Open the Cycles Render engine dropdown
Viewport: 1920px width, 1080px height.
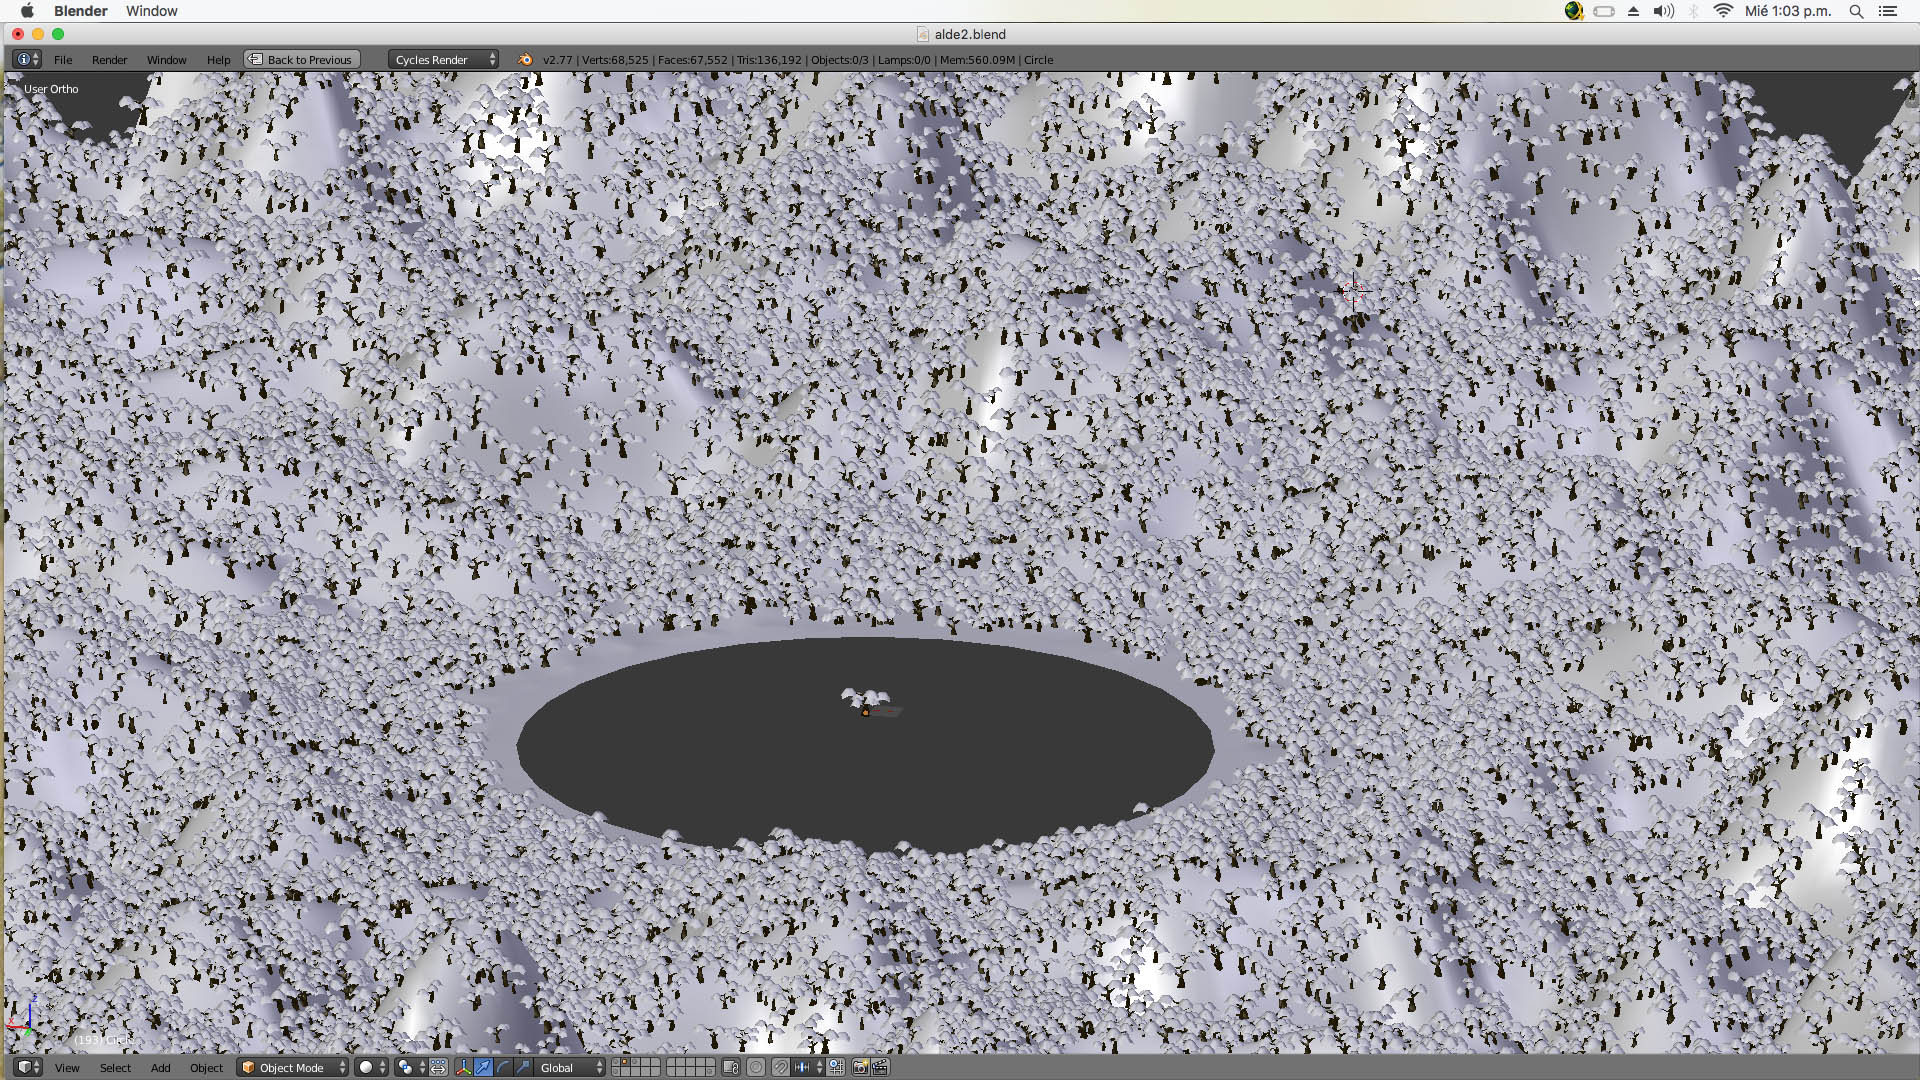[x=444, y=60]
